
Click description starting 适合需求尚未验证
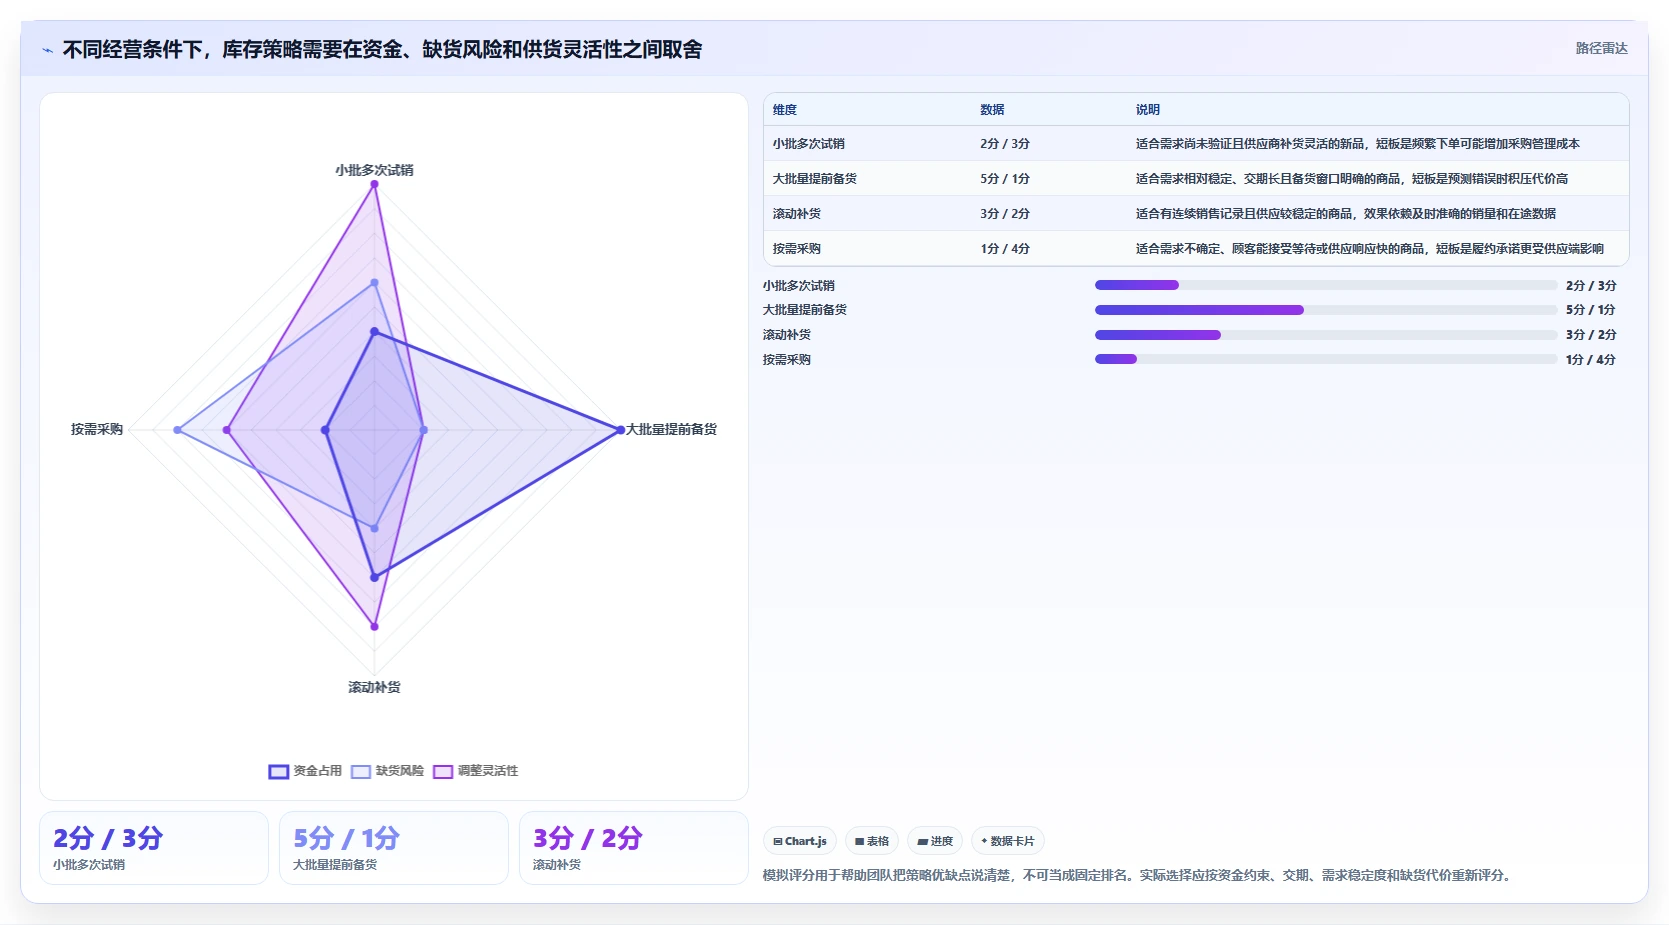(1358, 144)
